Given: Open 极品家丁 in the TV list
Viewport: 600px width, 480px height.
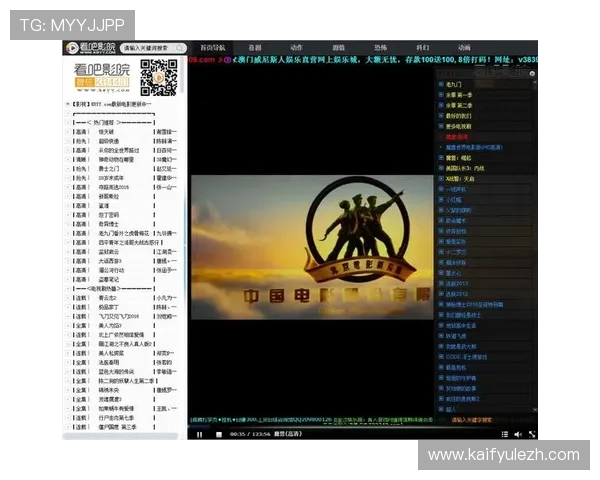Looking at the screenshot, I should click(109, 307).
